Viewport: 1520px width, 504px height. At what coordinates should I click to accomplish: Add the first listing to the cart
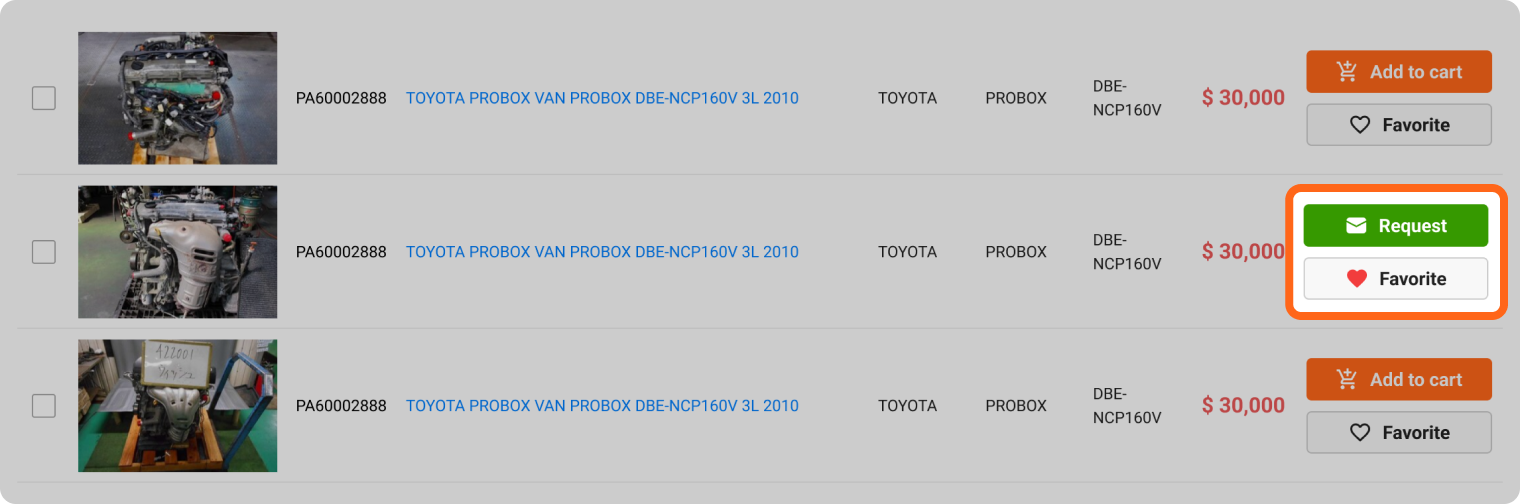click(x=1398, y=72)
